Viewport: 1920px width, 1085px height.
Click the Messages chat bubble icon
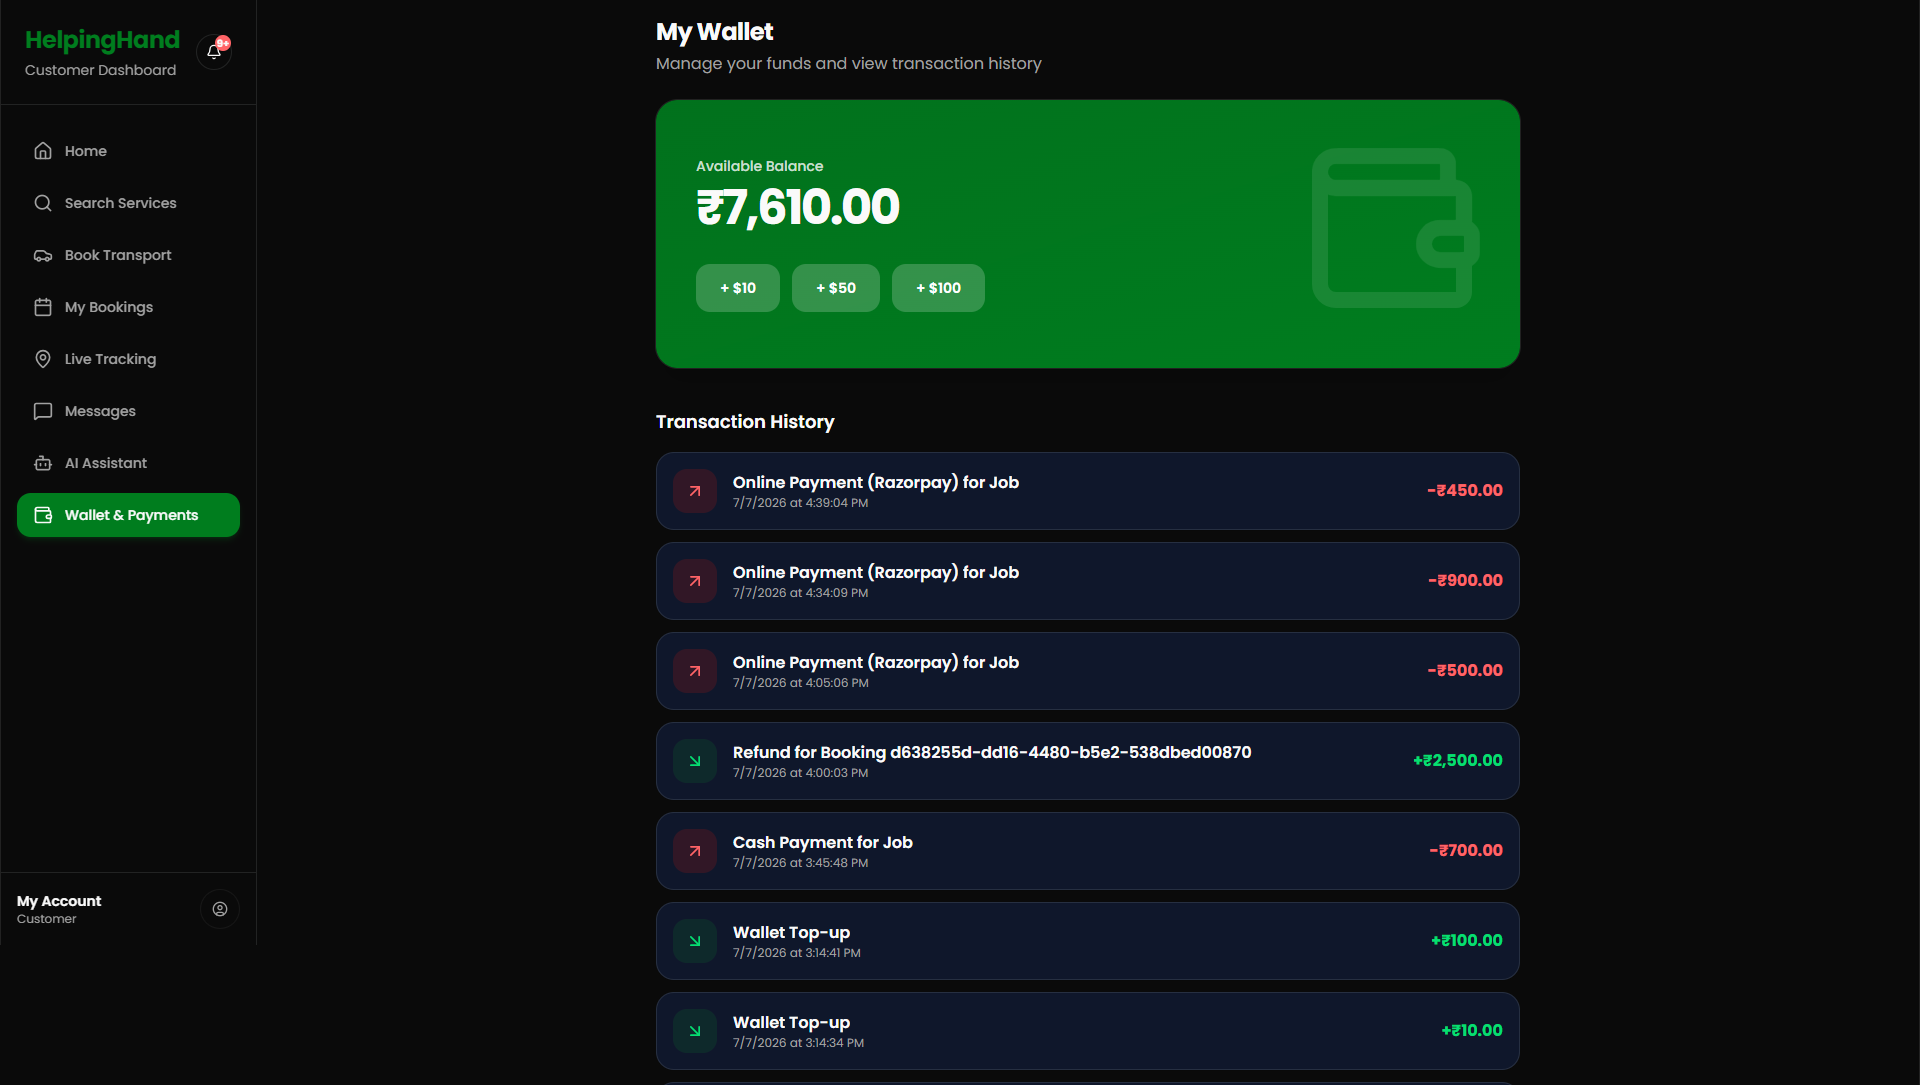43,411
